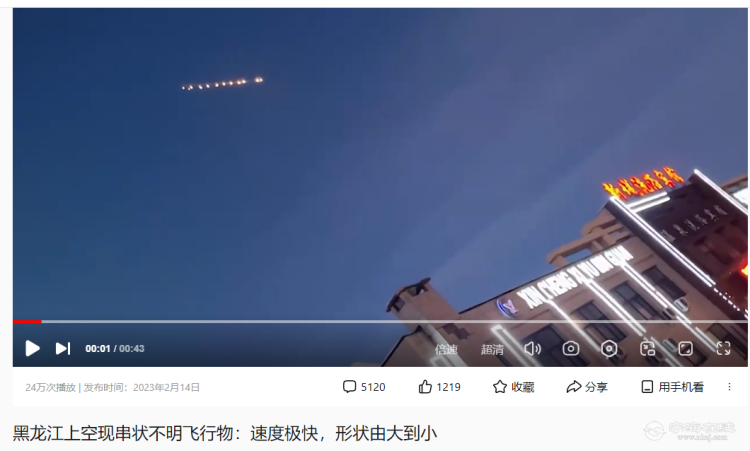Open the 超清 quality selector

point(492,349)
